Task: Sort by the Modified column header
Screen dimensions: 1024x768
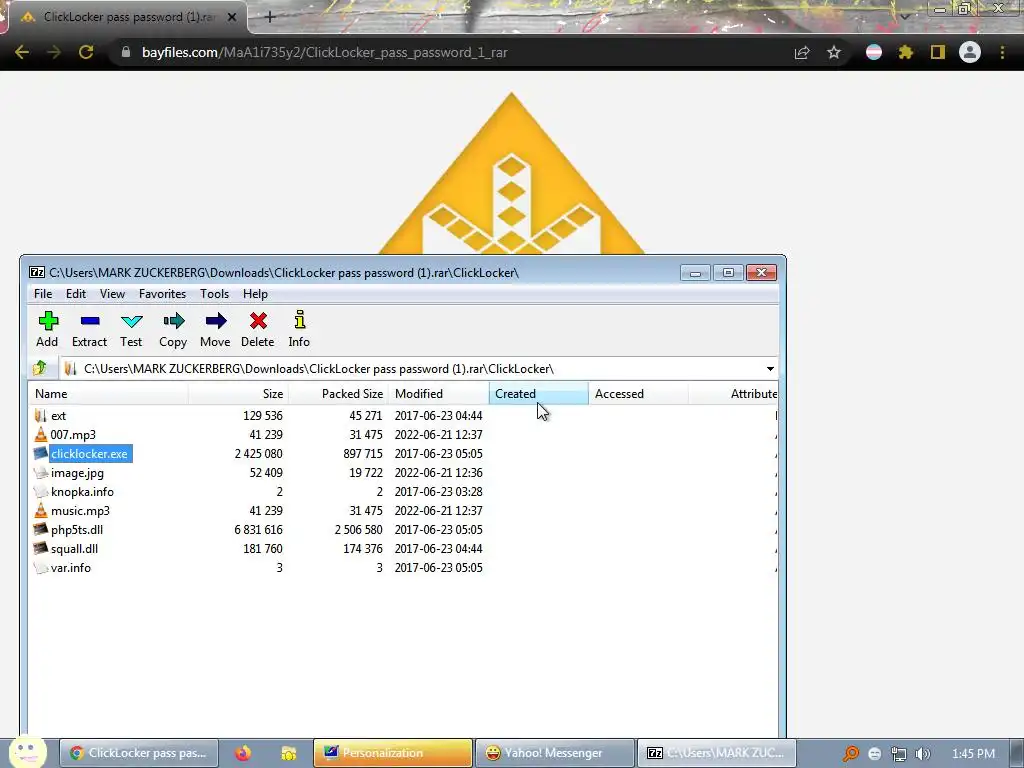Action: 438,394
